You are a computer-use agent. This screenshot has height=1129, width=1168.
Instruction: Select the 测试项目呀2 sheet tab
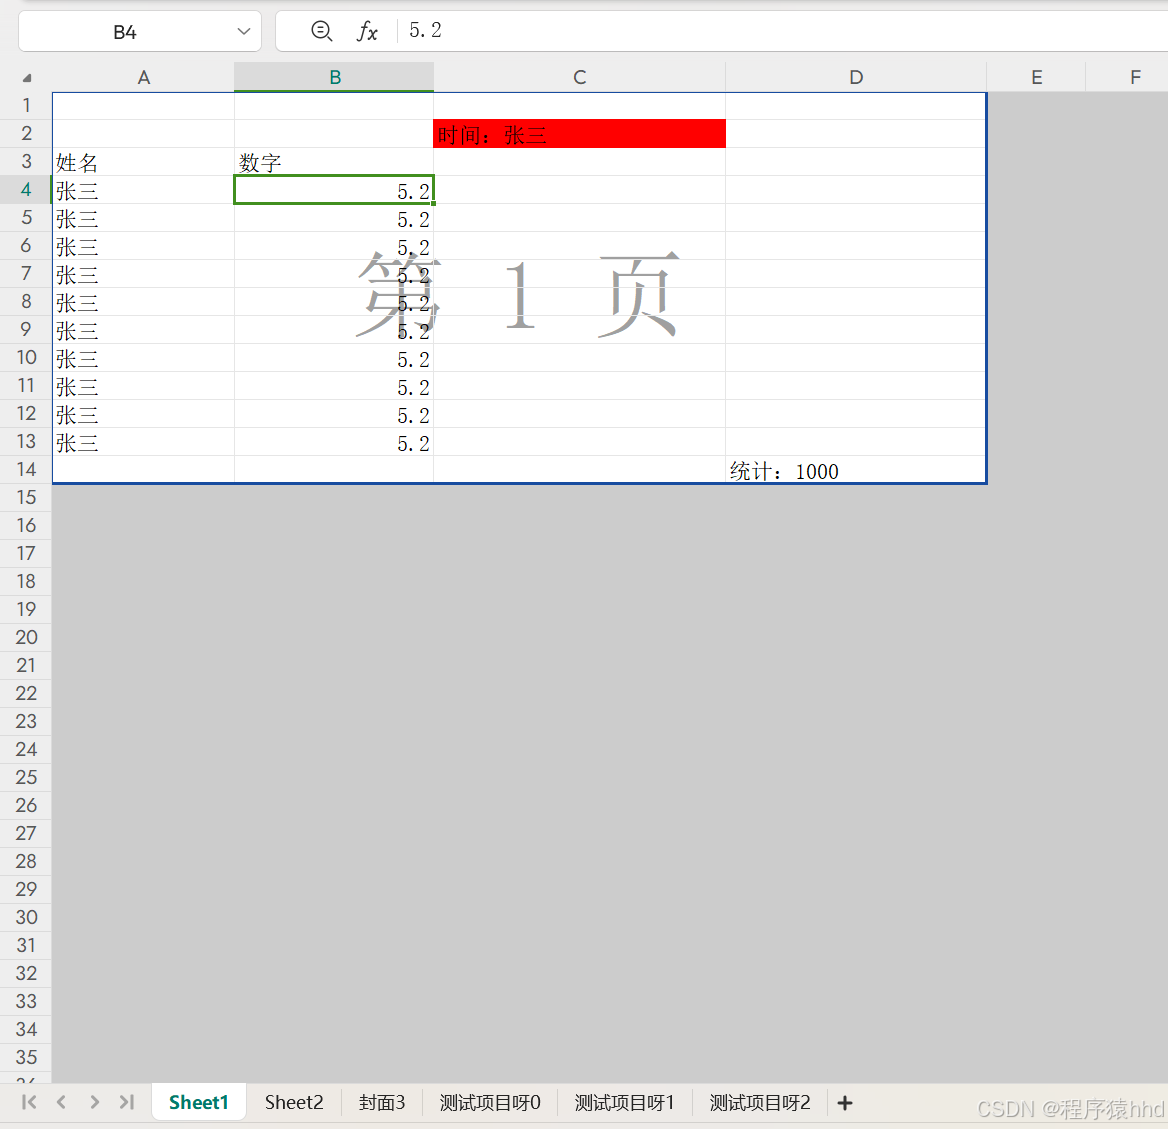coord(759,1102)
